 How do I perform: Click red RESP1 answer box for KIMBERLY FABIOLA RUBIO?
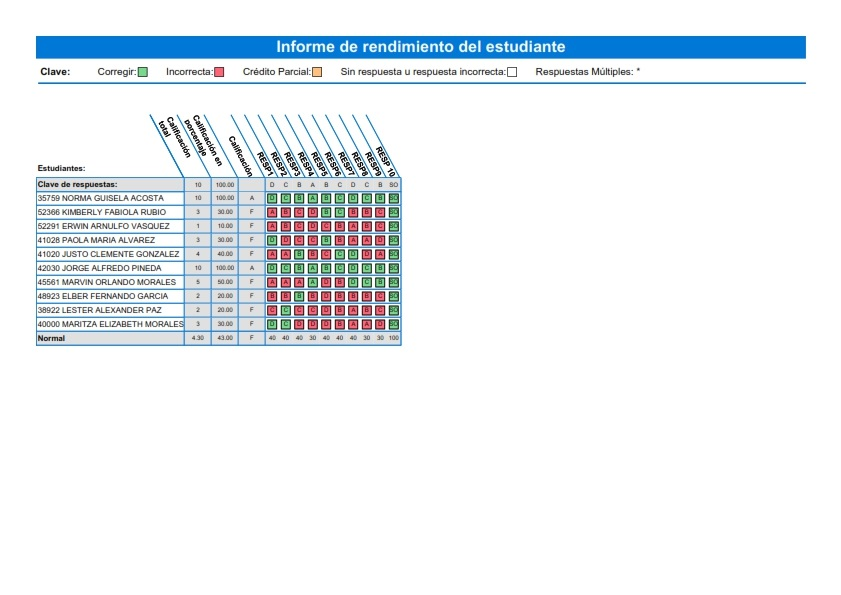[272, 212]
